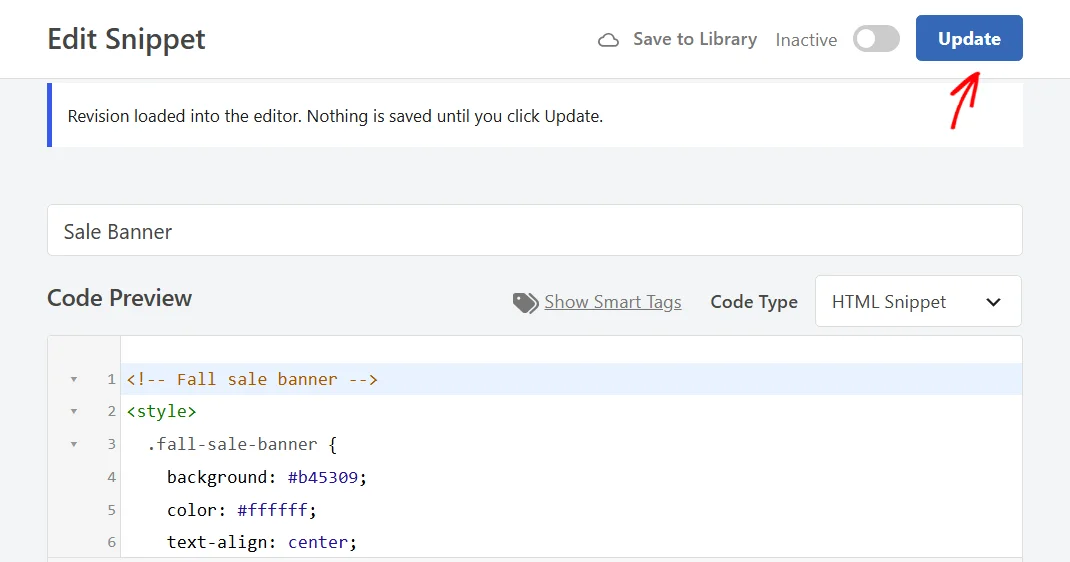Click the smart tags tag icon
1070x562 pixels.
525,303
